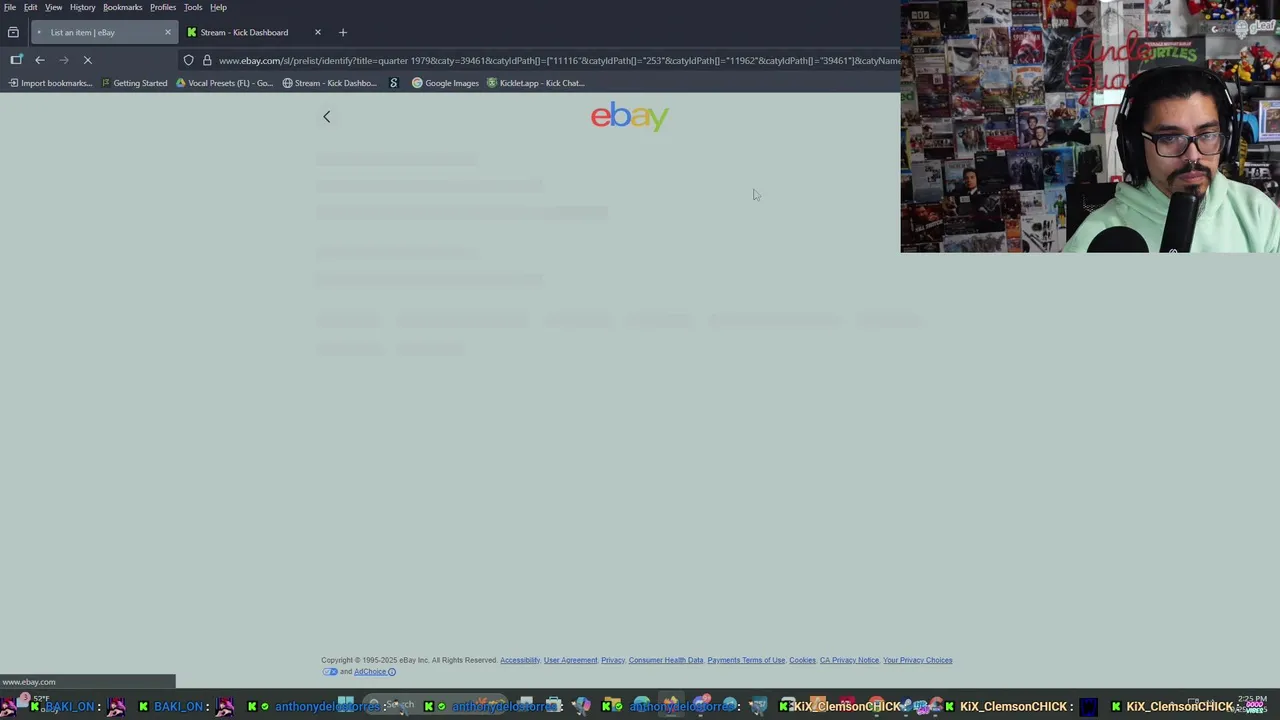The width and height of the screenshot is (1280, 720).
Task: Open the User Agreement footer link
Action: 570,660
